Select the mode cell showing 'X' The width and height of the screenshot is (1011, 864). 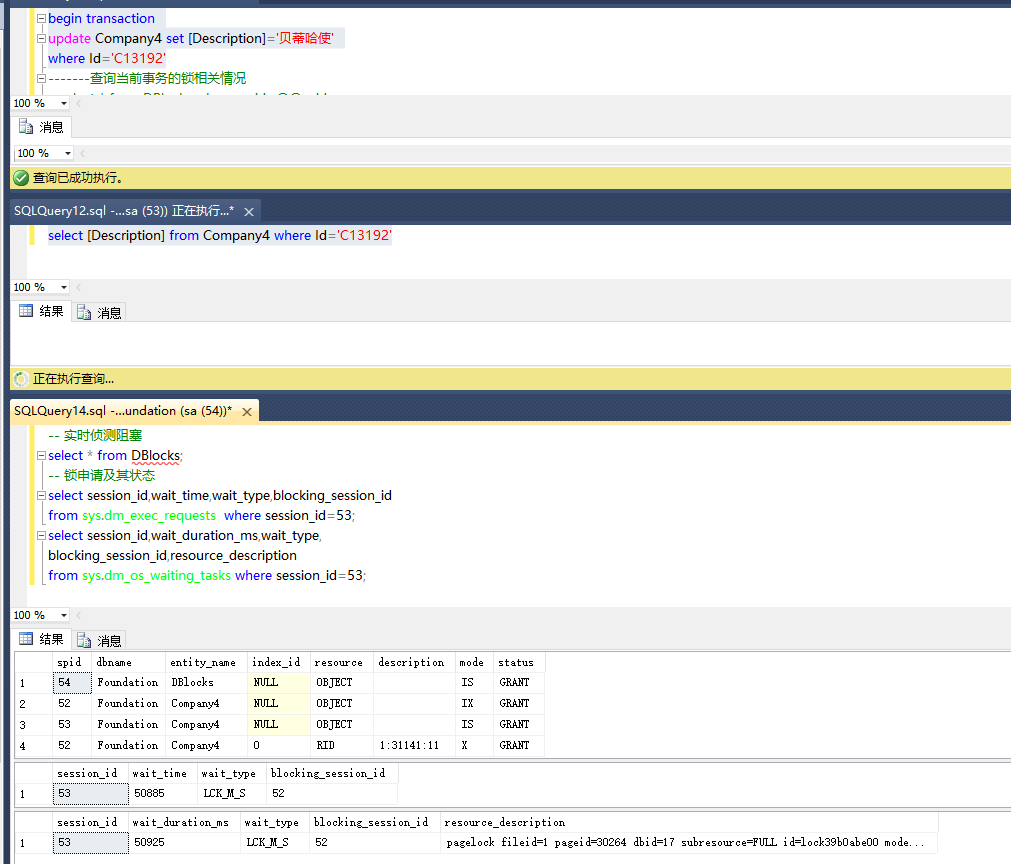click(475, 745)
